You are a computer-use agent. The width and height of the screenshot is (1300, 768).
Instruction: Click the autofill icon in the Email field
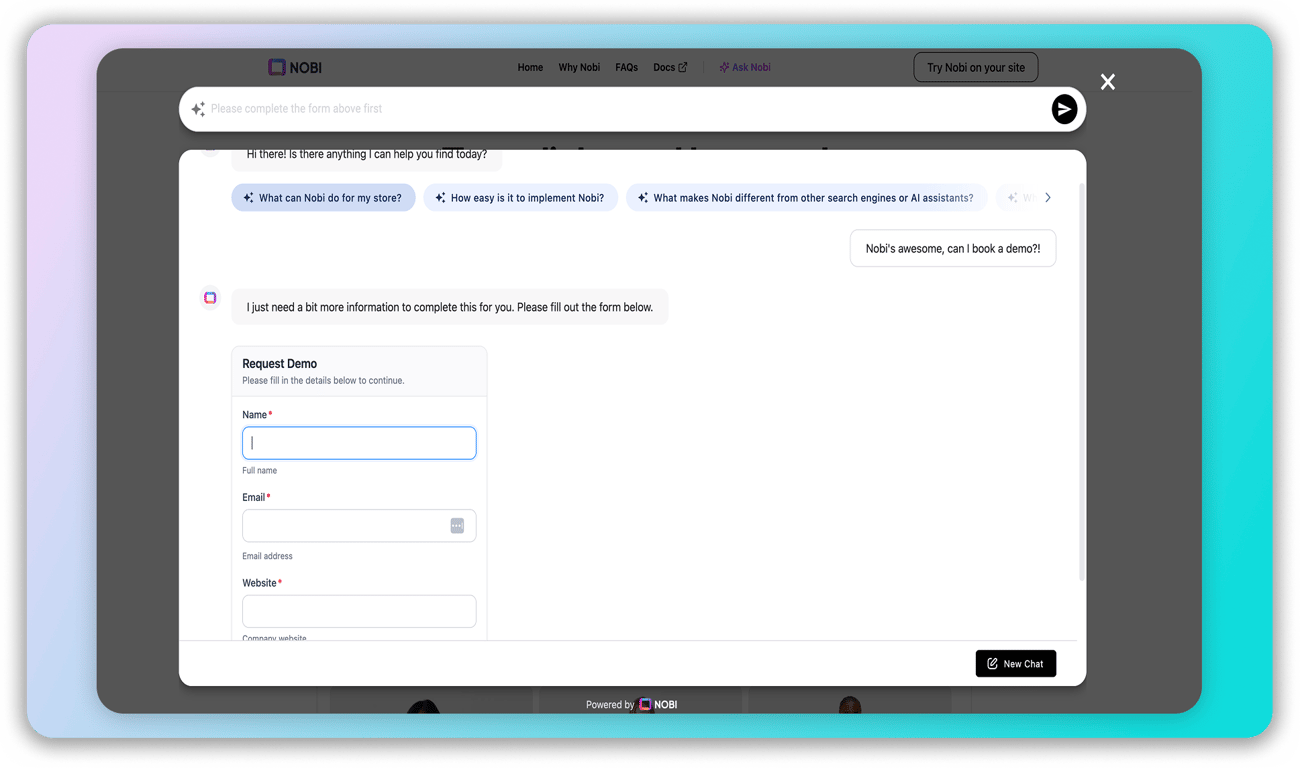coord(457,526)
